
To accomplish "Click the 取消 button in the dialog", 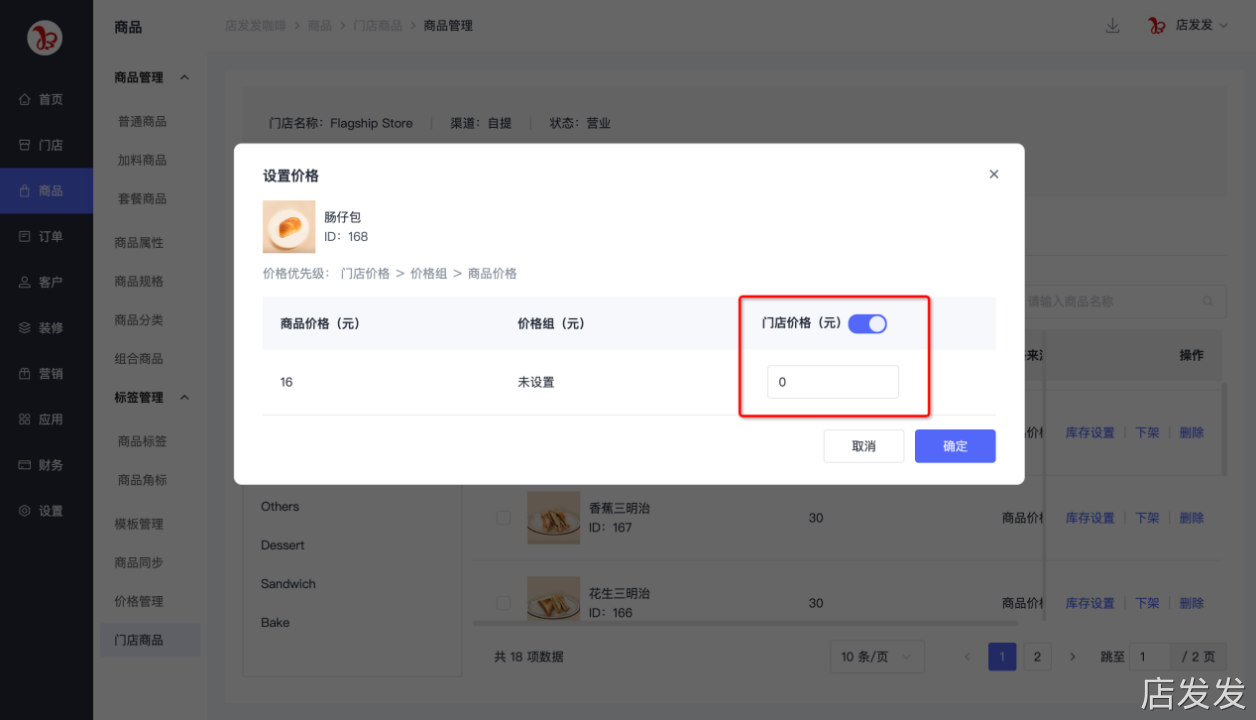I will click(864, 446).
